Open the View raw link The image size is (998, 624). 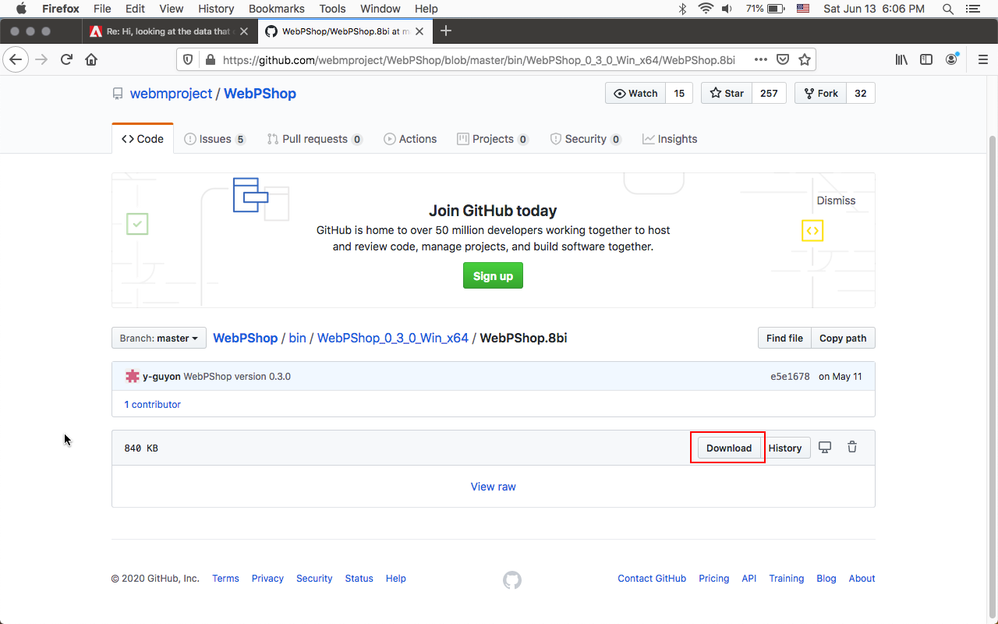(493, 486)
